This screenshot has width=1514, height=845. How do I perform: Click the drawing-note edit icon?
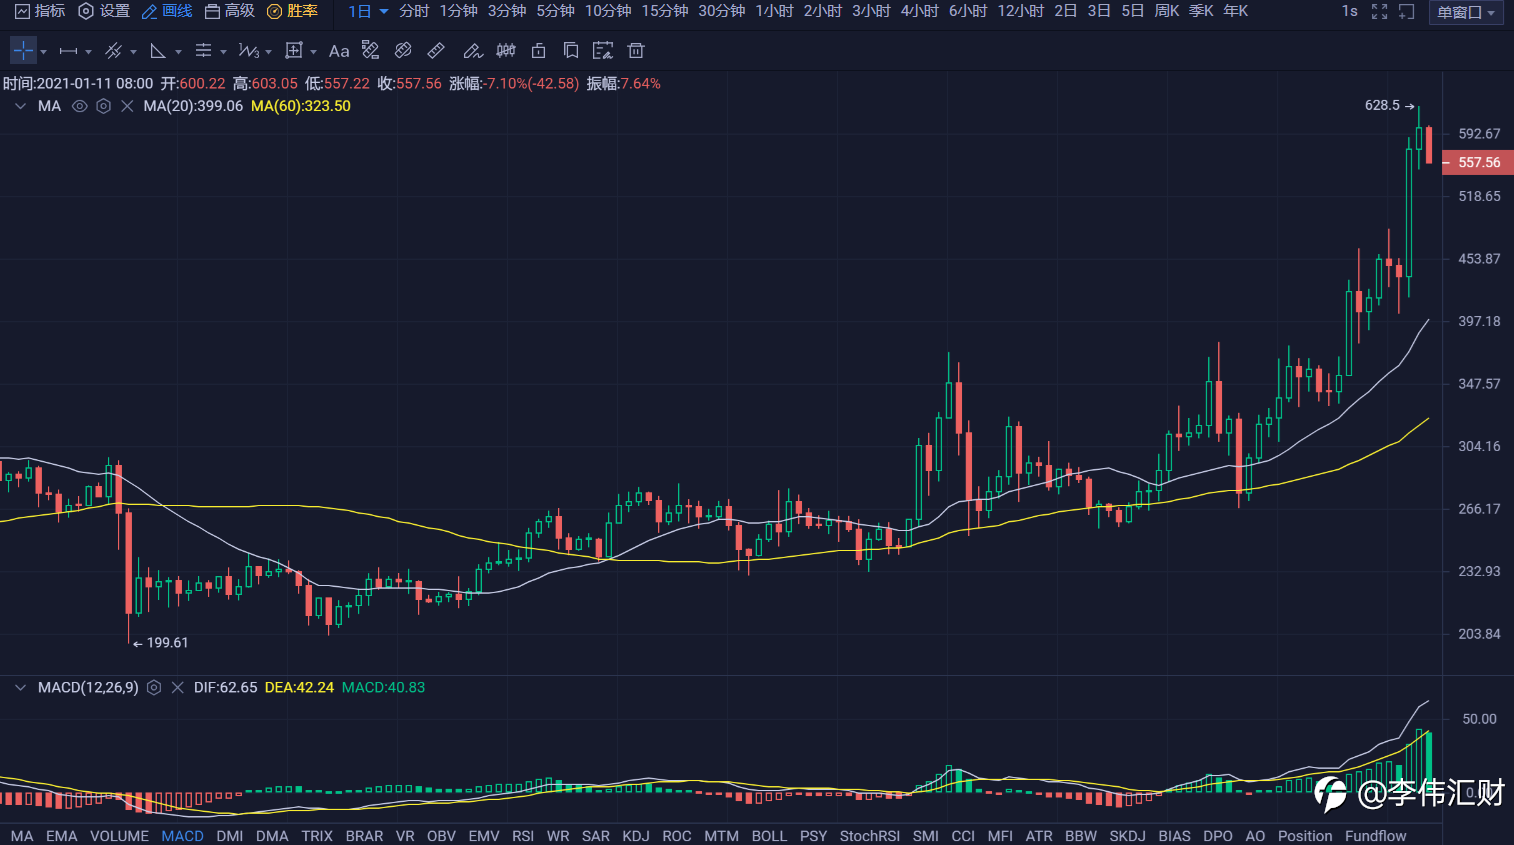click(603, 50)
